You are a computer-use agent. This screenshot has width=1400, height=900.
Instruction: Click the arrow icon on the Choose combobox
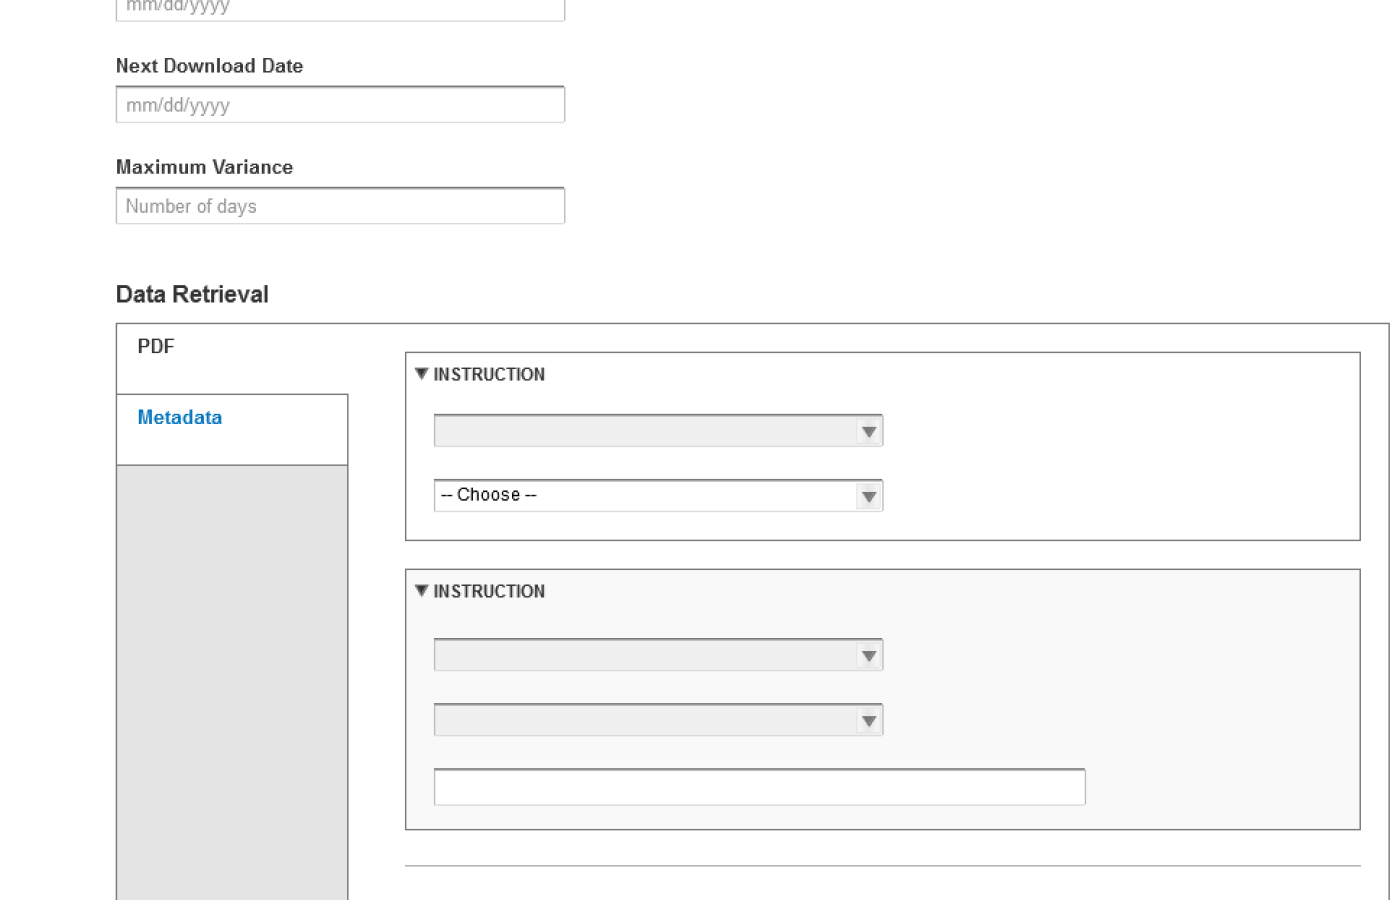(x=868, y=495)
